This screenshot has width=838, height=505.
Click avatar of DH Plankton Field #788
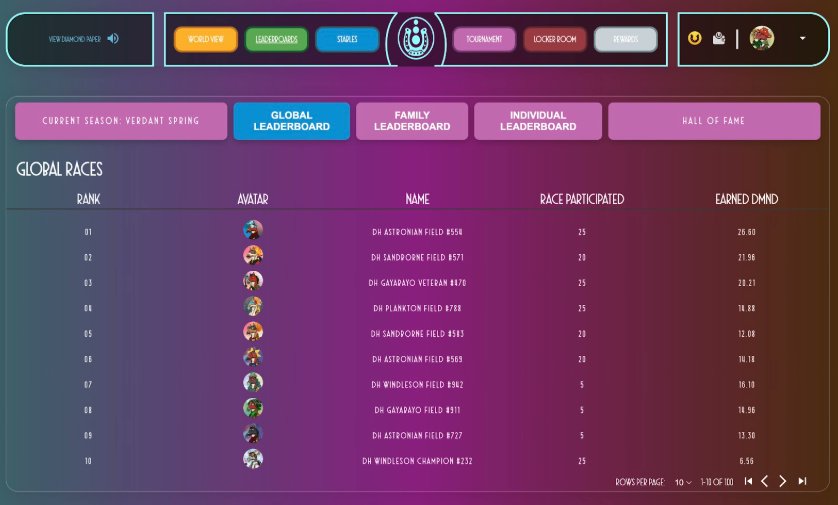point(253,306)
